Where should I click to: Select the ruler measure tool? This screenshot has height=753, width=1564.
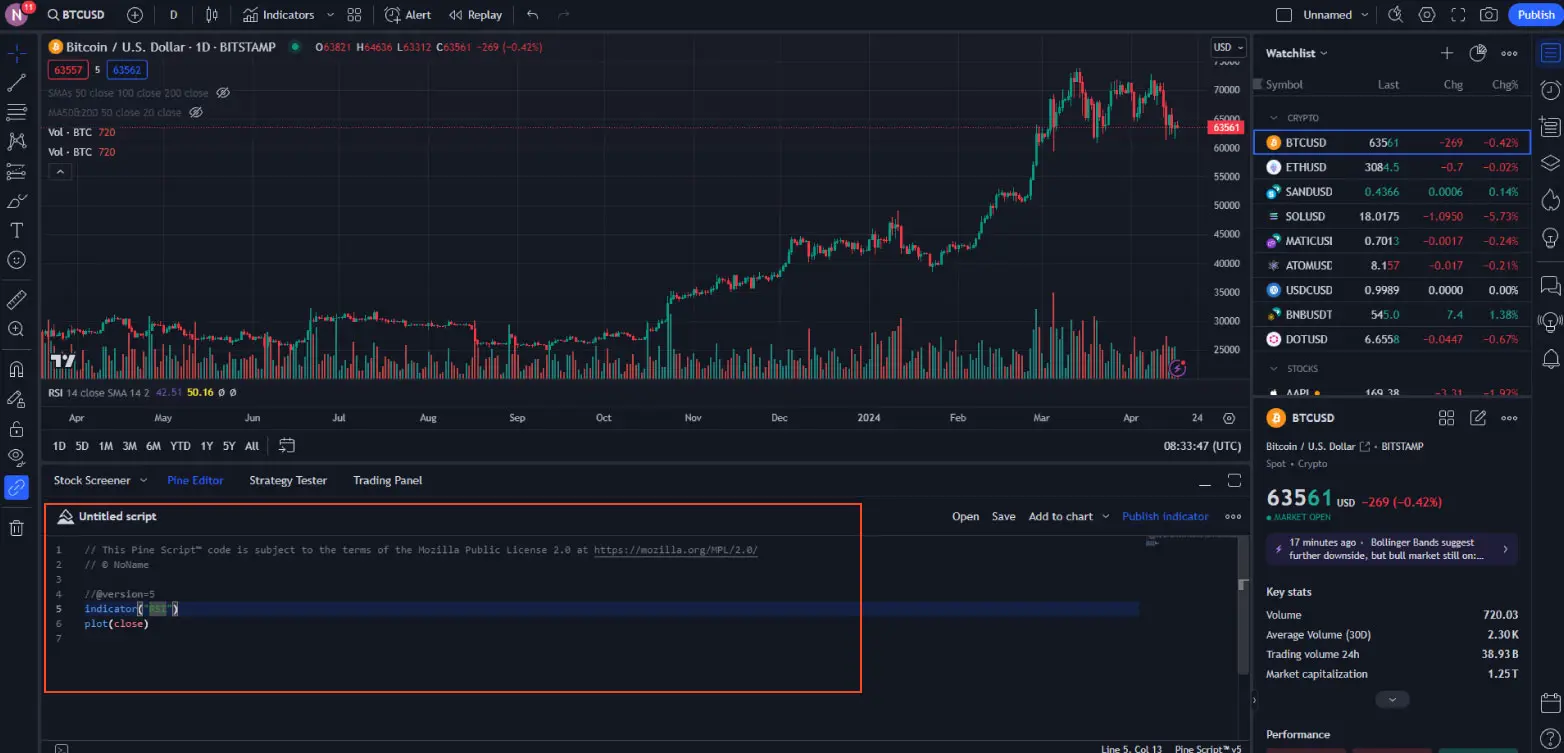coord(17,299)
